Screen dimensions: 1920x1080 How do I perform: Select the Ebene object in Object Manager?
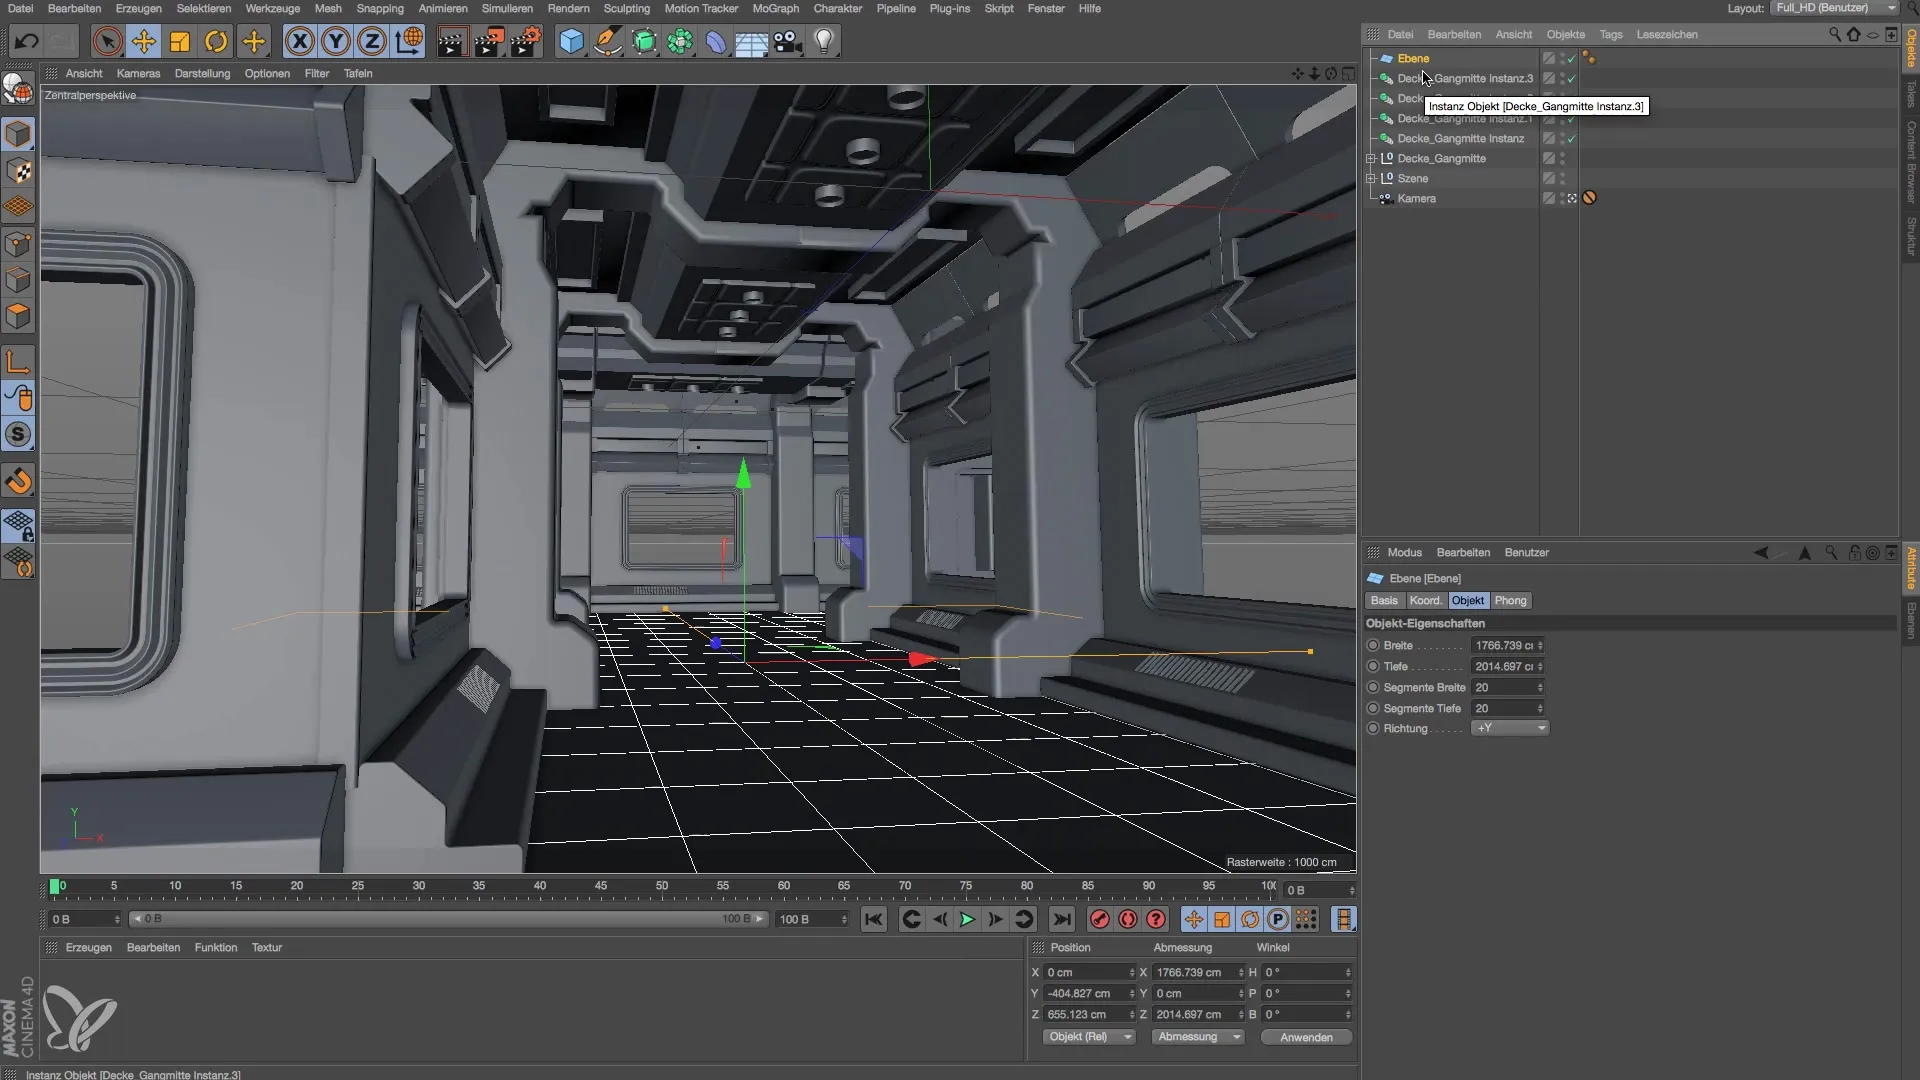(x=1413, y=58)
